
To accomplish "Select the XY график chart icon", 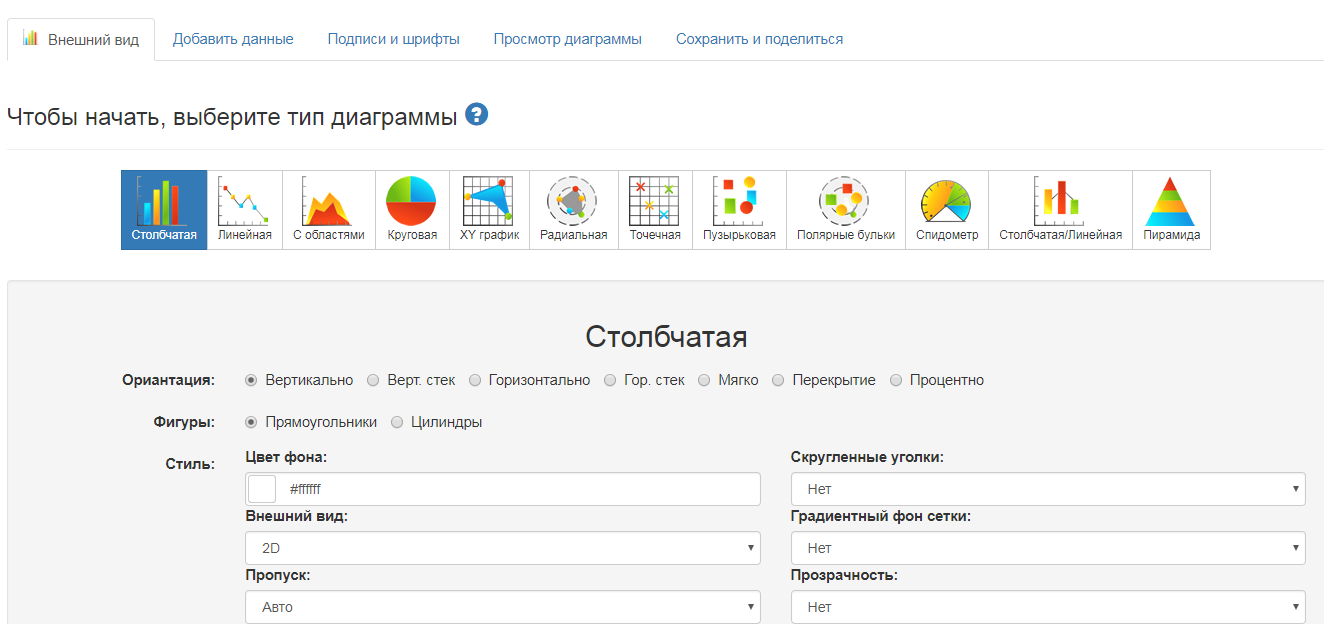I will point(489,208).
